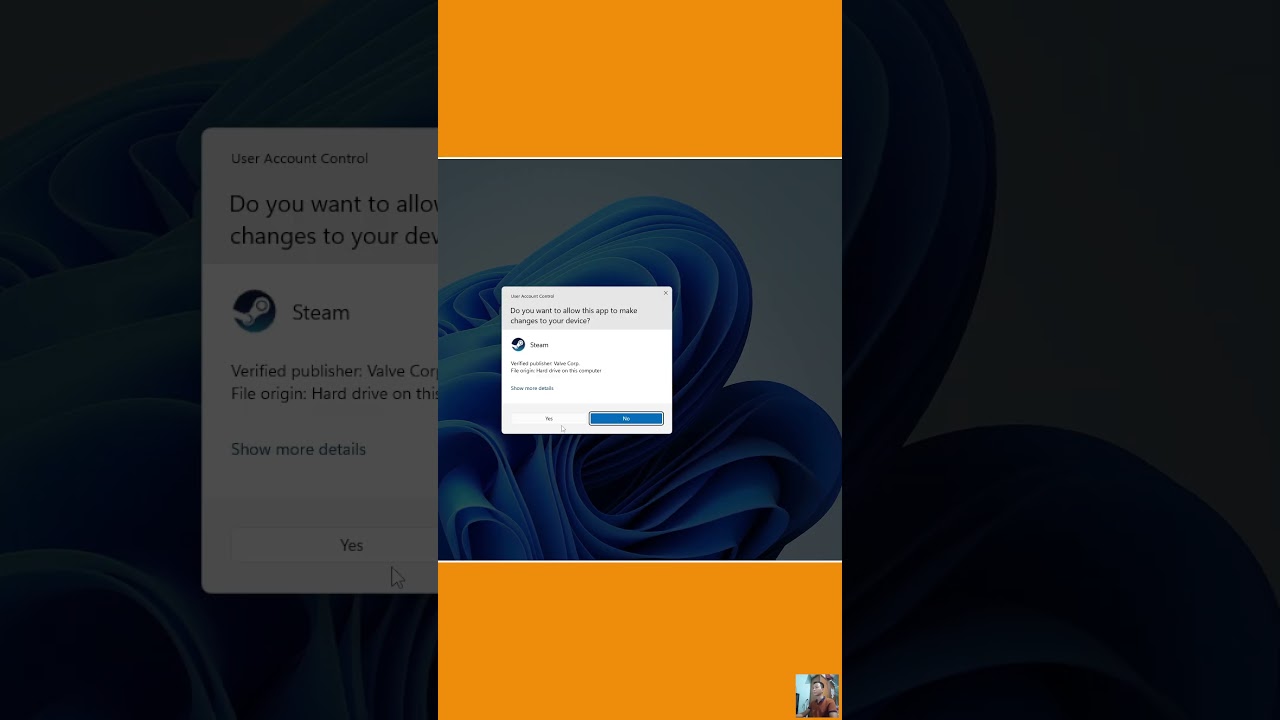1280x720 pixels.
Task: Click Yes in the small sharp UAC dialog
Action: 549,418
